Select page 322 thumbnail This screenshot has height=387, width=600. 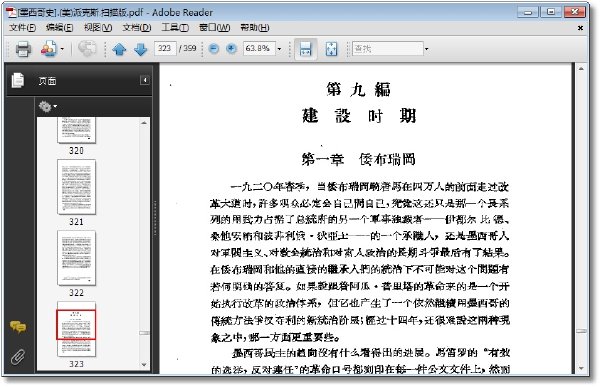[x=76, y=258]
